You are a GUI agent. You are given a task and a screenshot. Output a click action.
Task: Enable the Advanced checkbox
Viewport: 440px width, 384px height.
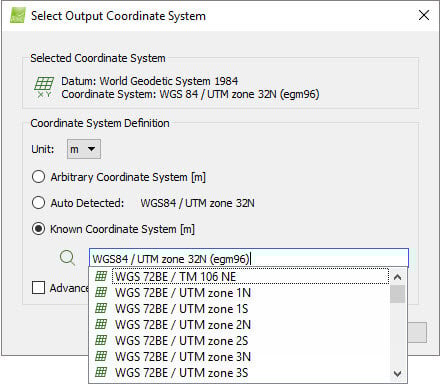point(38,288)
